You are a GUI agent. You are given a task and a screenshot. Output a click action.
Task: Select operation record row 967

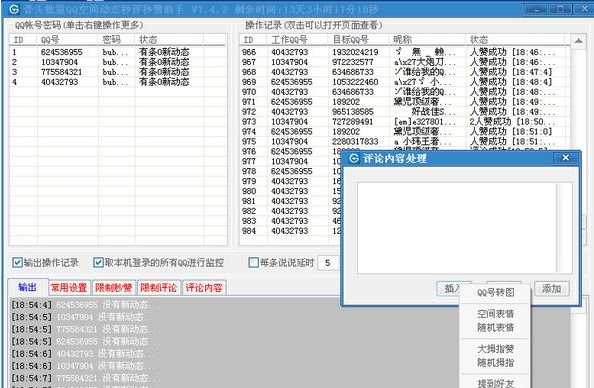[404, 62]
